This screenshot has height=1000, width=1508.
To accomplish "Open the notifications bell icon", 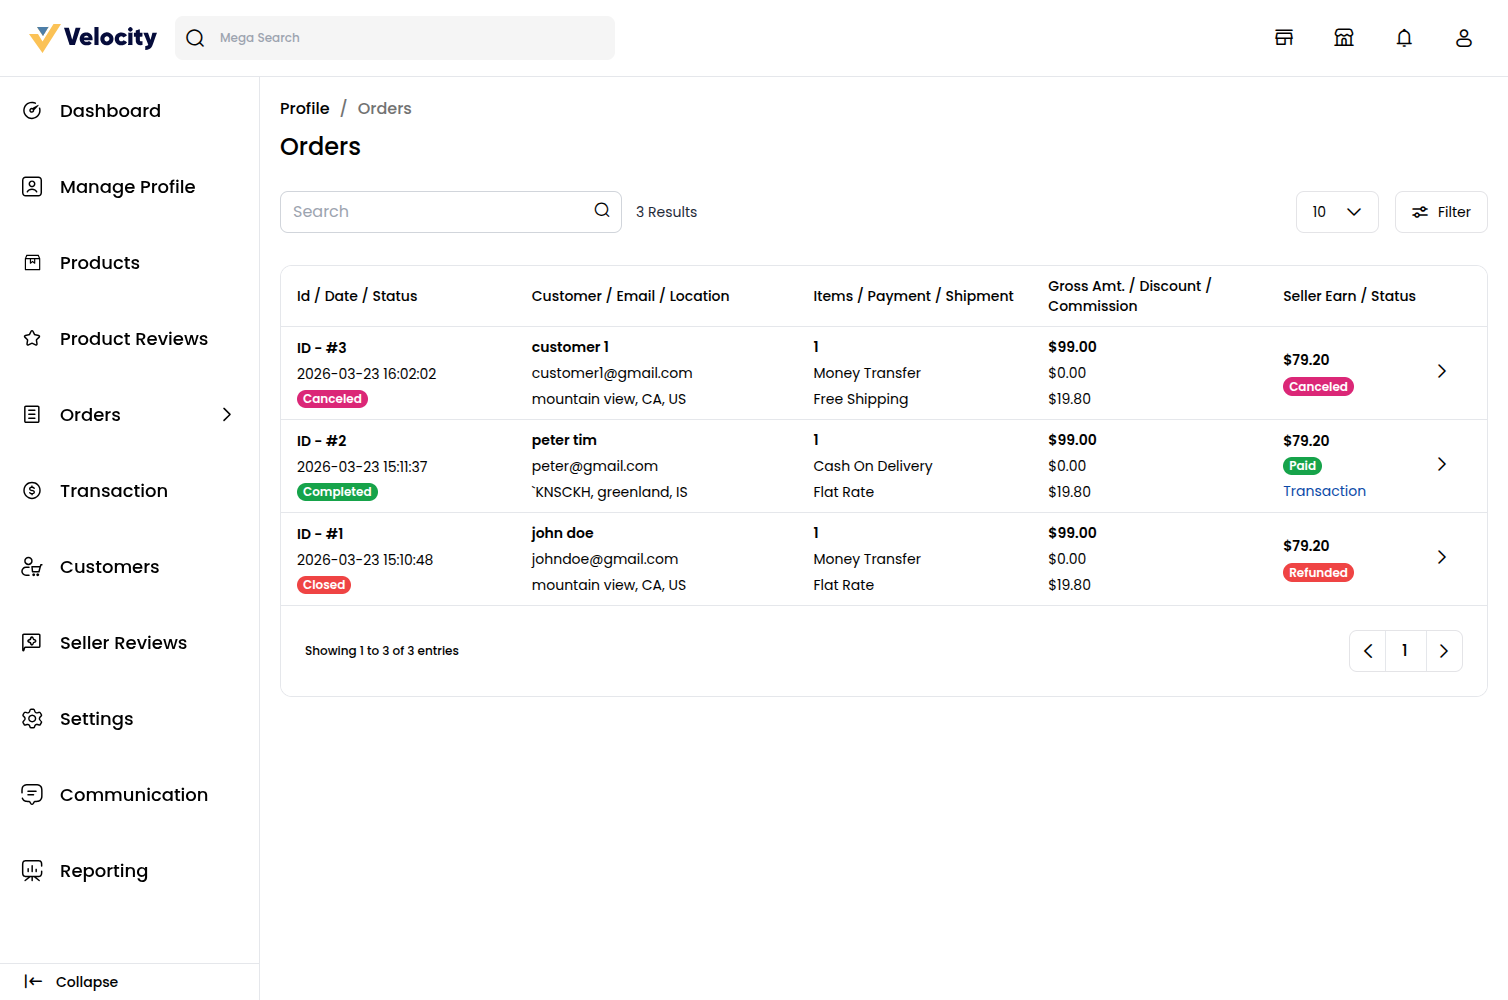I will 1404,37.
